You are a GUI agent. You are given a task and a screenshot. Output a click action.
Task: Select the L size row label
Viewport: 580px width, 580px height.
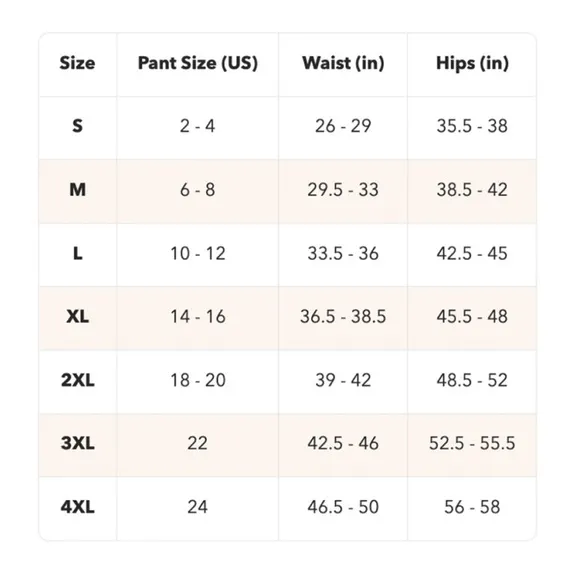[77, 254]
